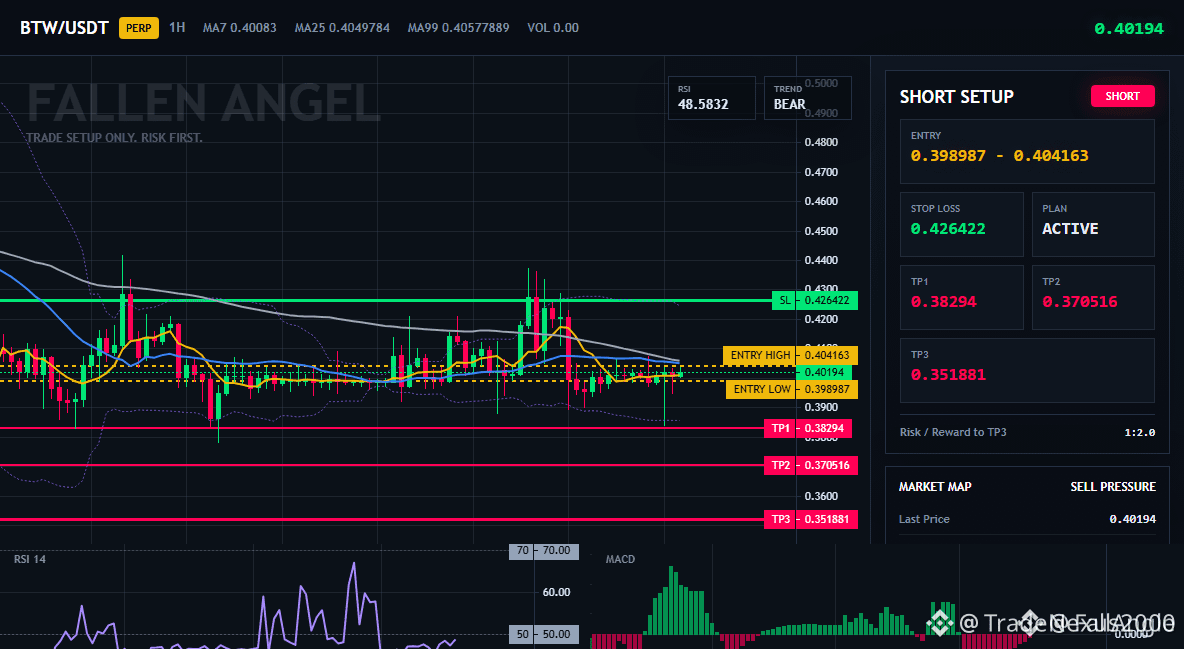
Task: Click the MA25 0.4049784 indicator label
Action: point(342,28)
